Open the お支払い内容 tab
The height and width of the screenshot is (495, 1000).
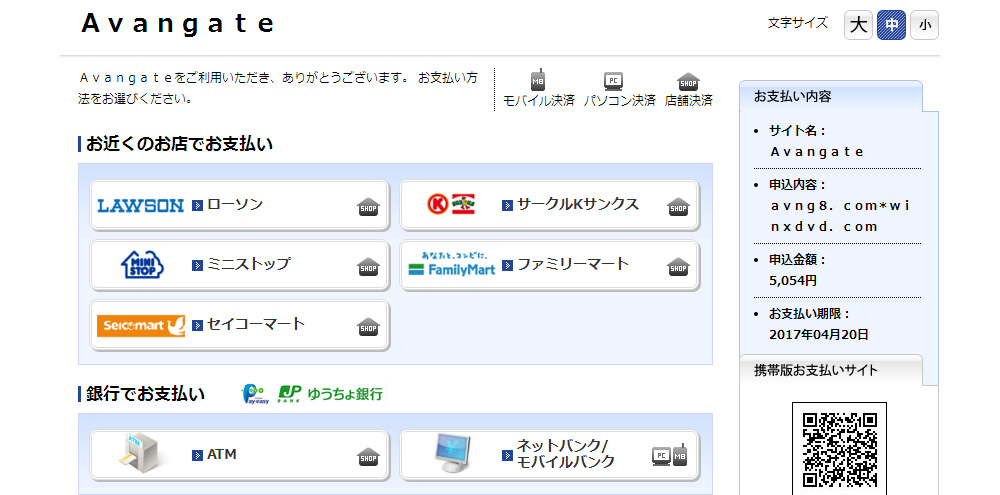pyautogui.click(x=830, y=96)
